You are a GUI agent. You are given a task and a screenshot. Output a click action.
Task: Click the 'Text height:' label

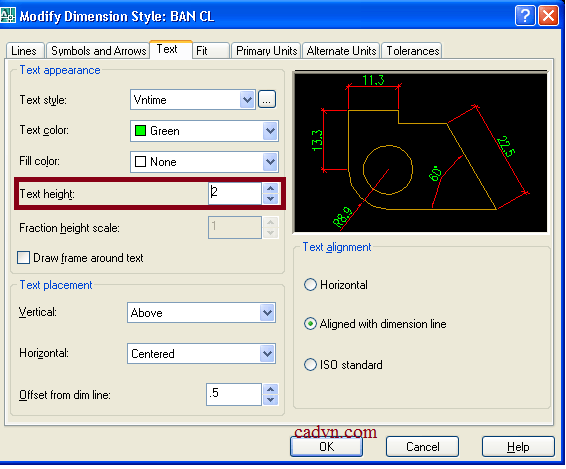coord(47,194)
